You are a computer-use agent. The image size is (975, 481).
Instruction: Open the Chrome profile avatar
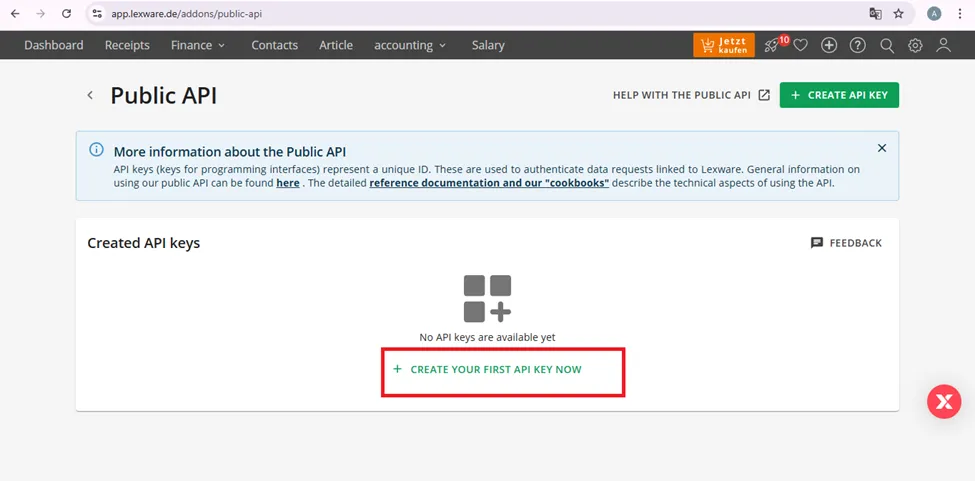[934, 14]
